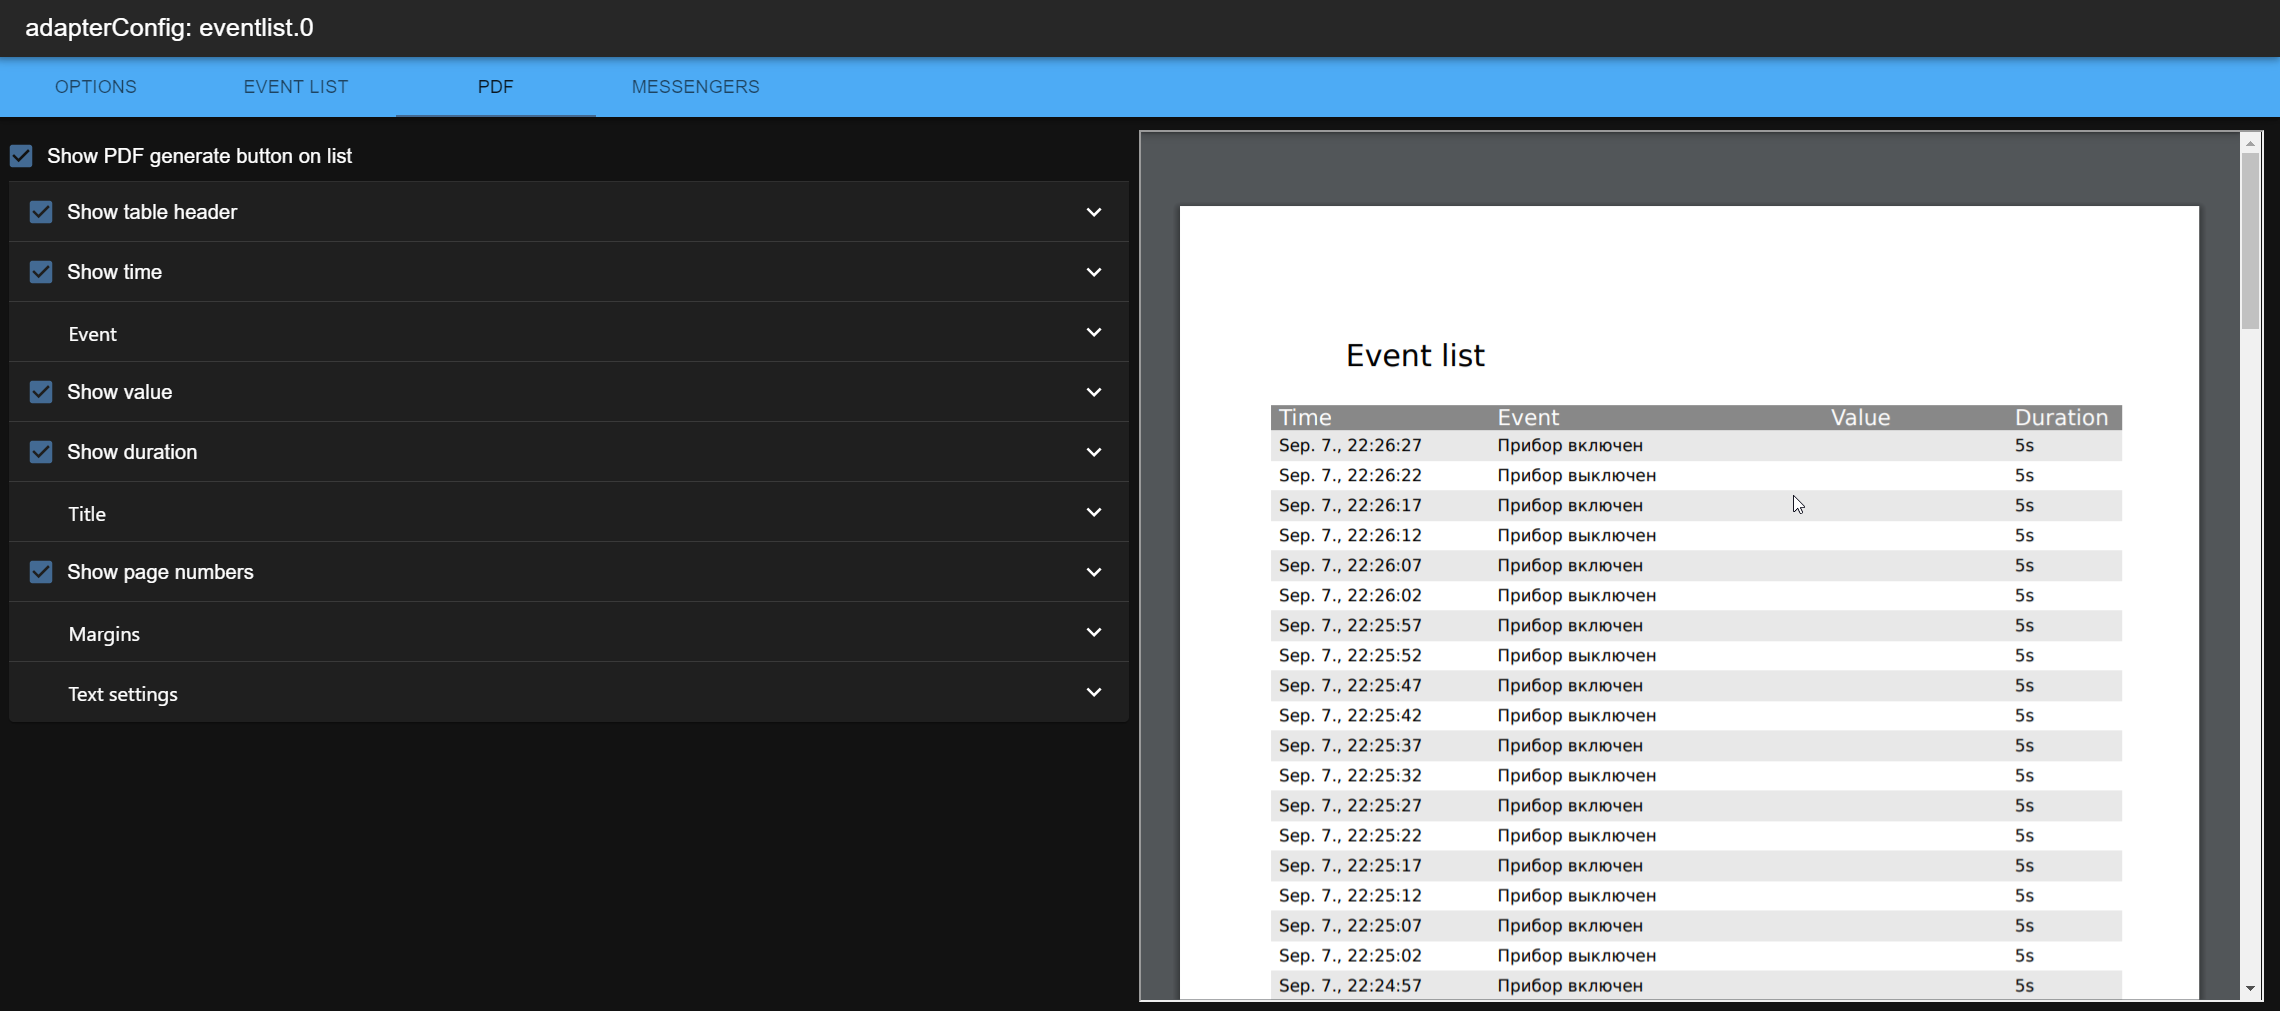Click the PDF preview scrollbar up arrow
The image size is (2280, 1011).
2250,143
